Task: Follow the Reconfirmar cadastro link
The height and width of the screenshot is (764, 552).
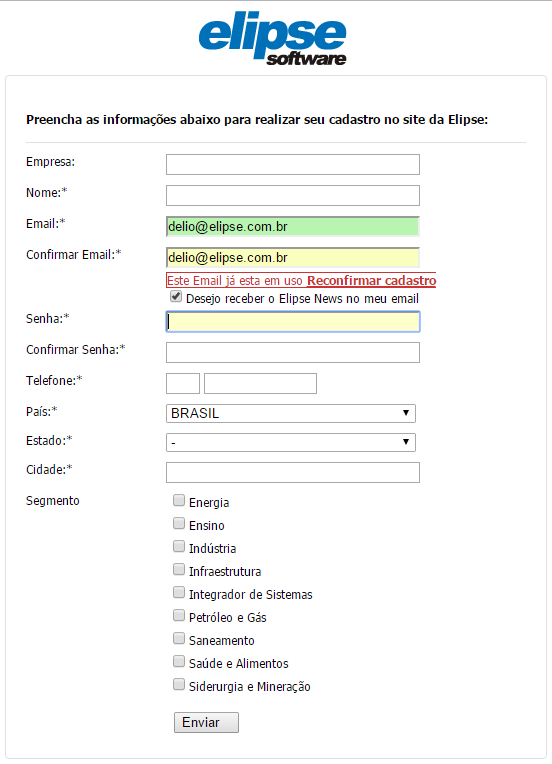Action: [x=371, y=281]
